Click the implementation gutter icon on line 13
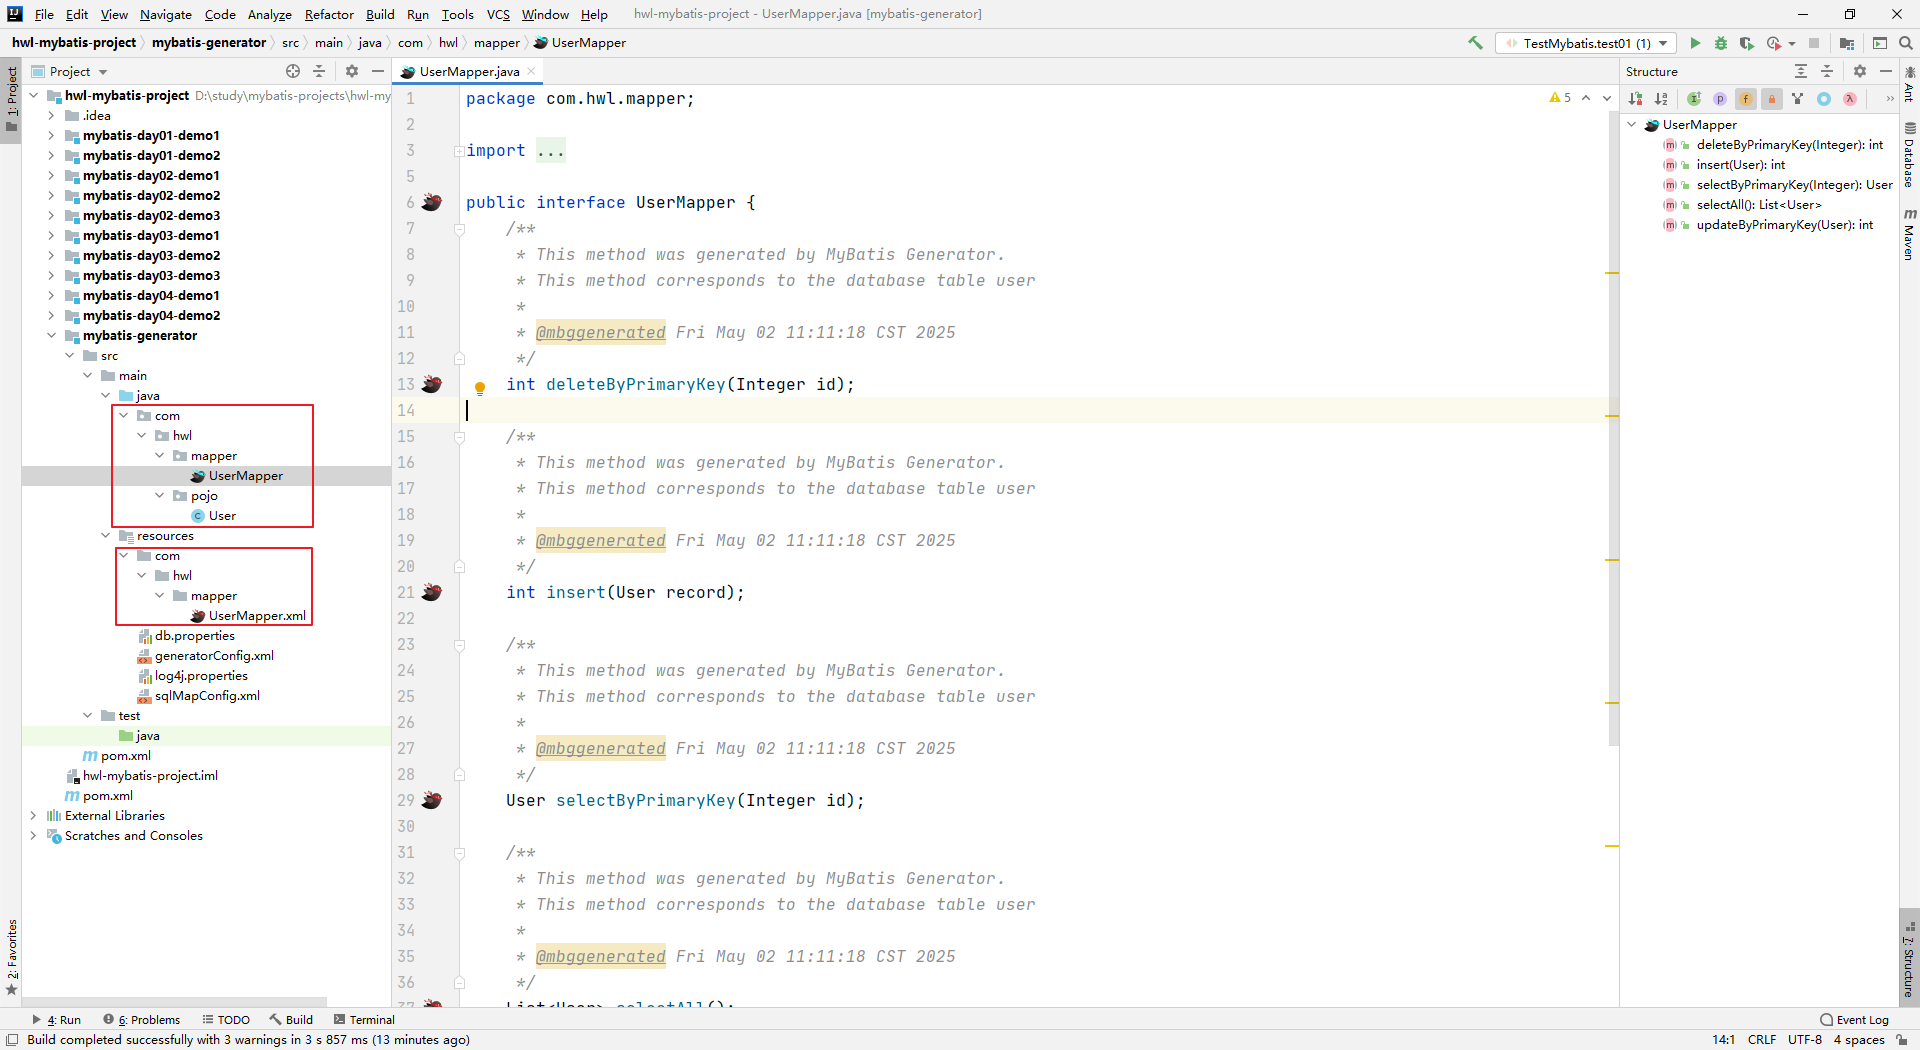The image size is (1920, 1050). click(432, 384)
